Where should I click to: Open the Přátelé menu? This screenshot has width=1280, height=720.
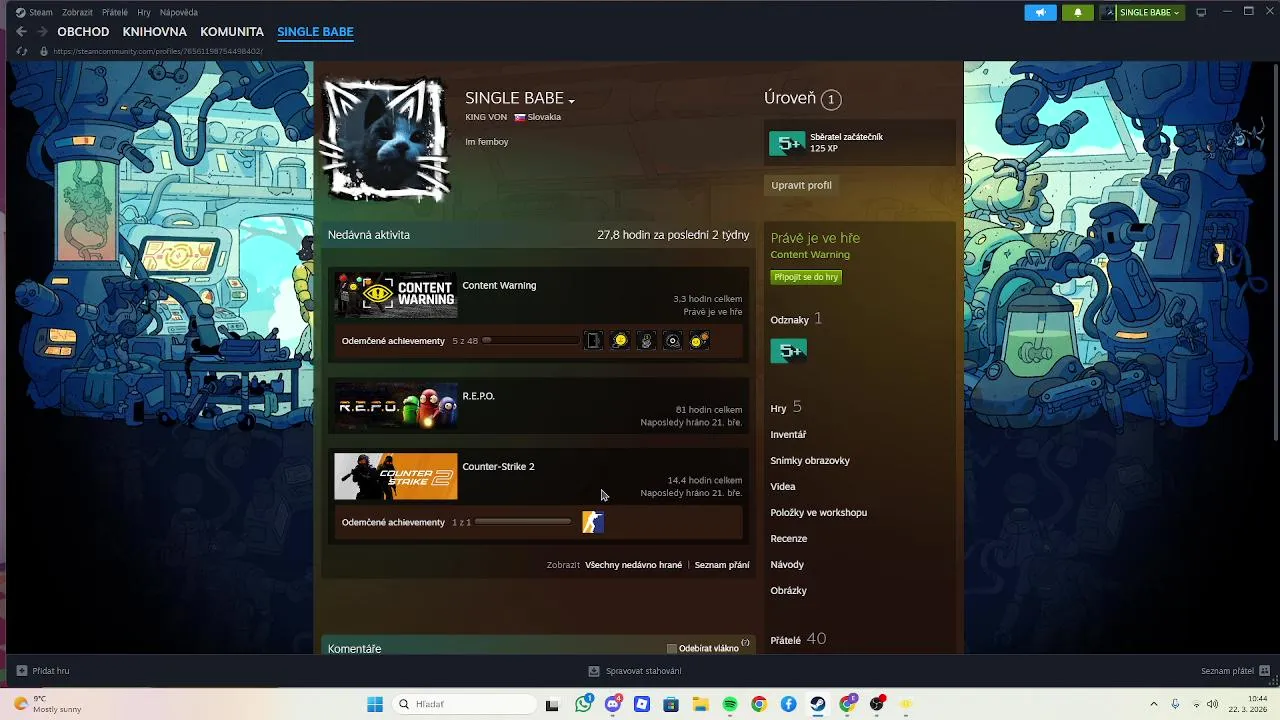tap(115, 12)
